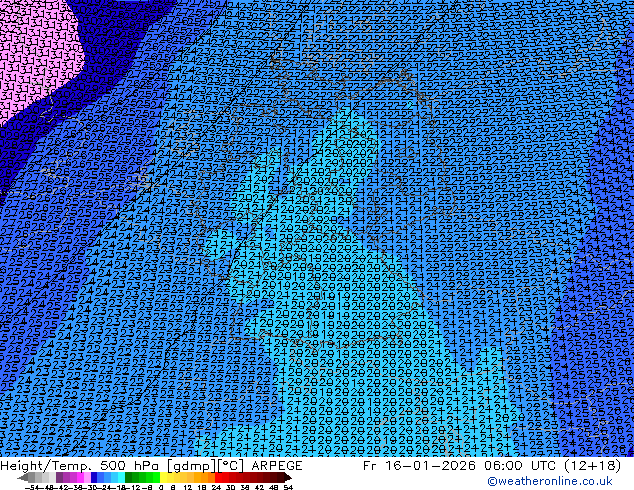Click the '-54' legend scale label
Image resolution: width=634 pixels, height=490 pixels.
[32, 487]
